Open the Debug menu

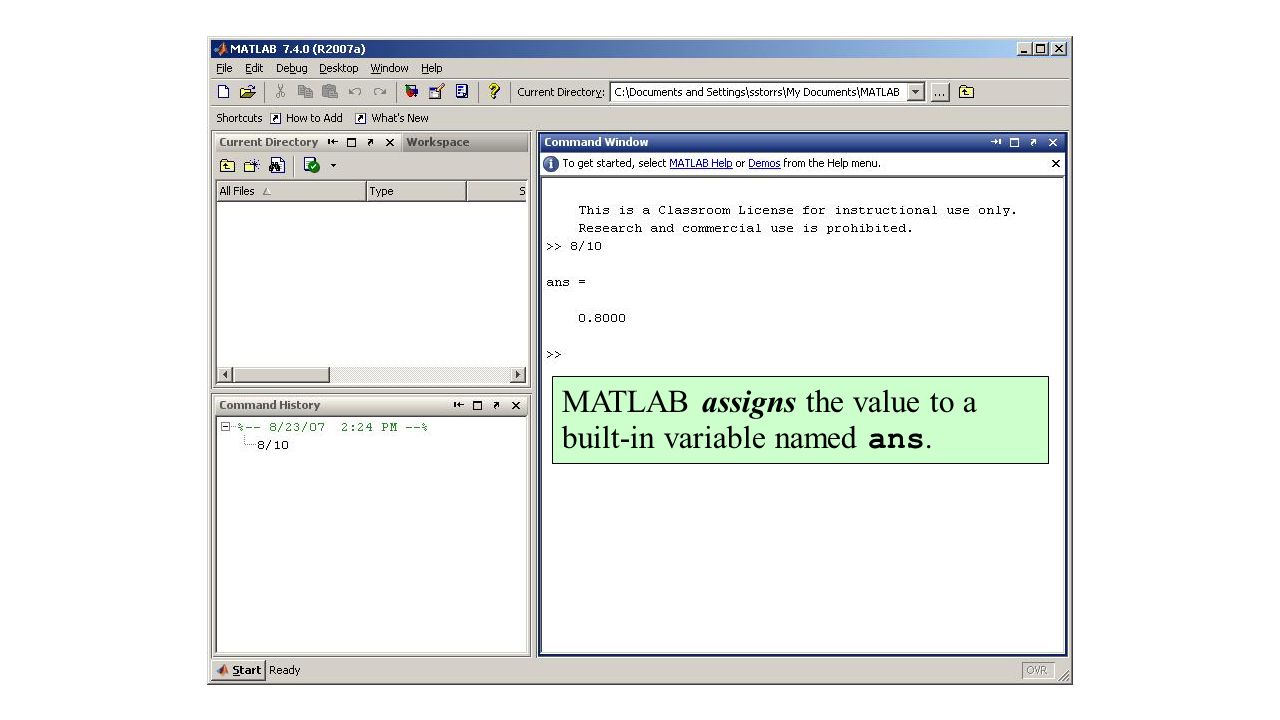click(292, 68)
